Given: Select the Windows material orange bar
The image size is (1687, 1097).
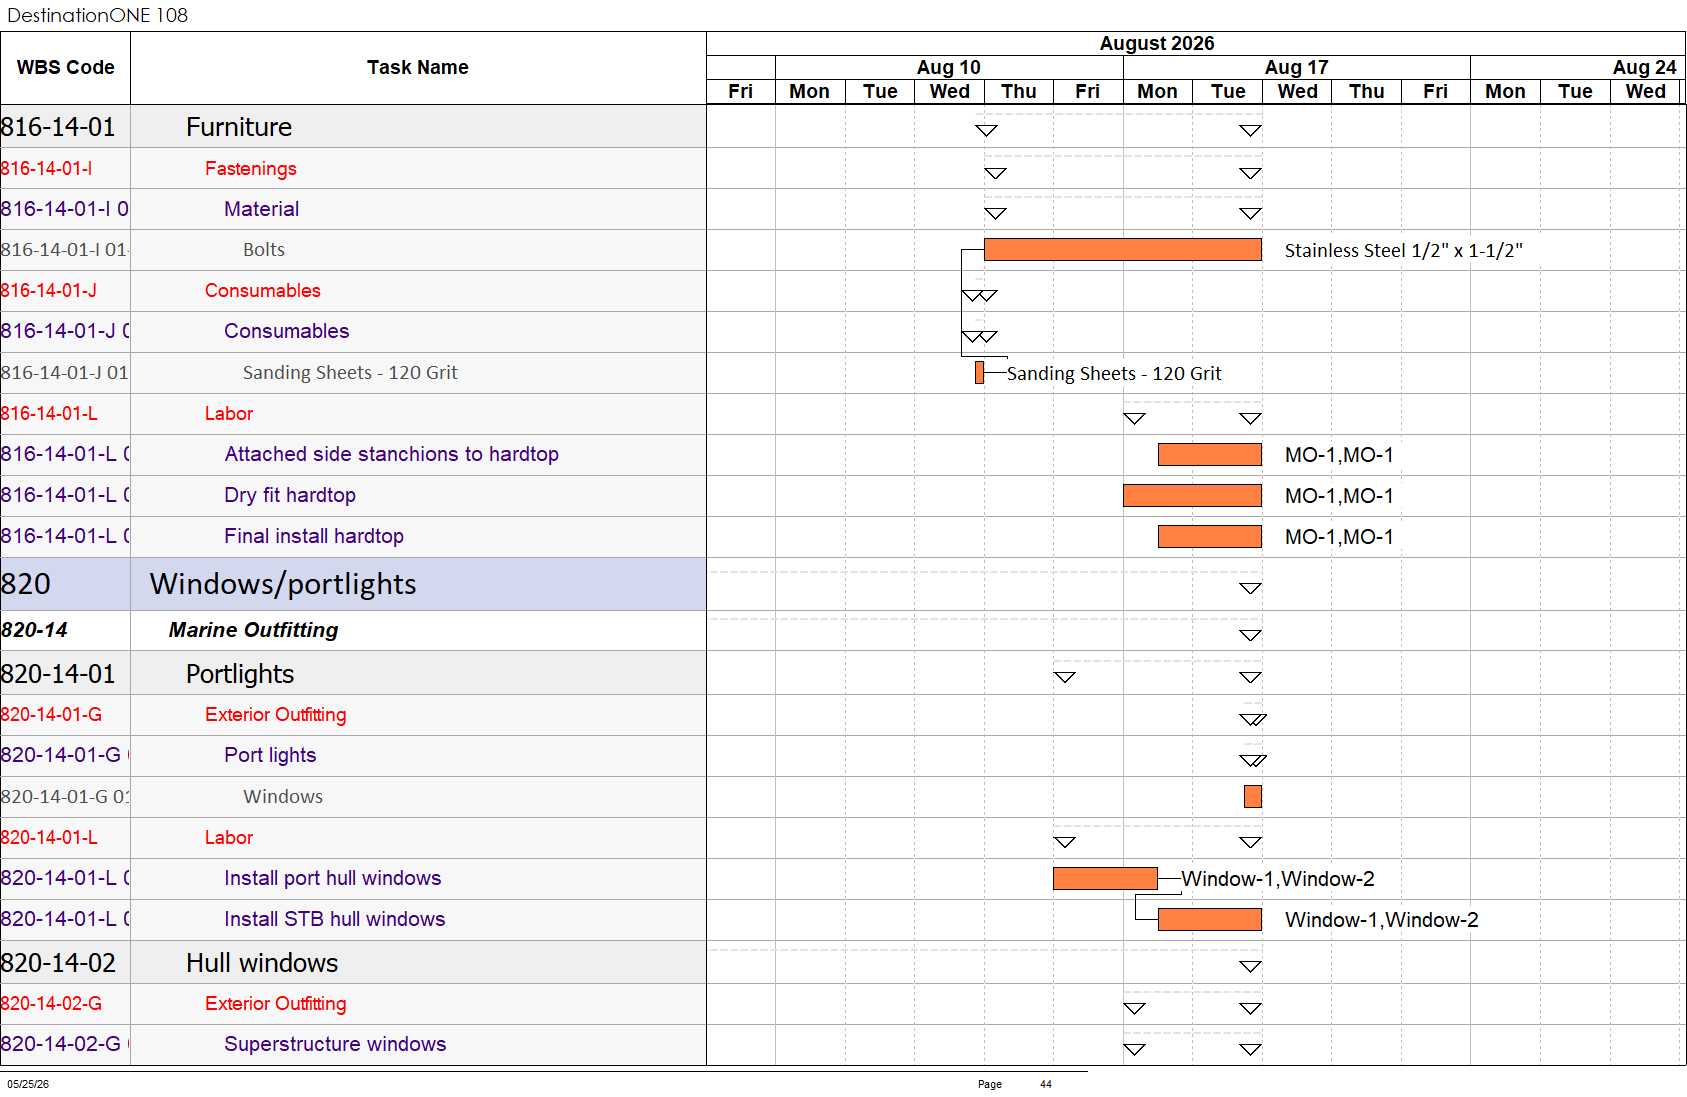Looking at the screenshot, I should click(1252, 796).
